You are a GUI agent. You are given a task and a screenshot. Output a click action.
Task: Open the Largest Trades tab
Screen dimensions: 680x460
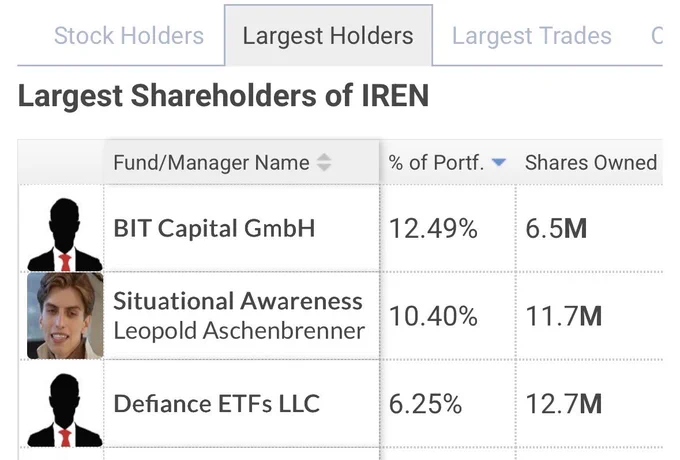click(x=532, y=36)
